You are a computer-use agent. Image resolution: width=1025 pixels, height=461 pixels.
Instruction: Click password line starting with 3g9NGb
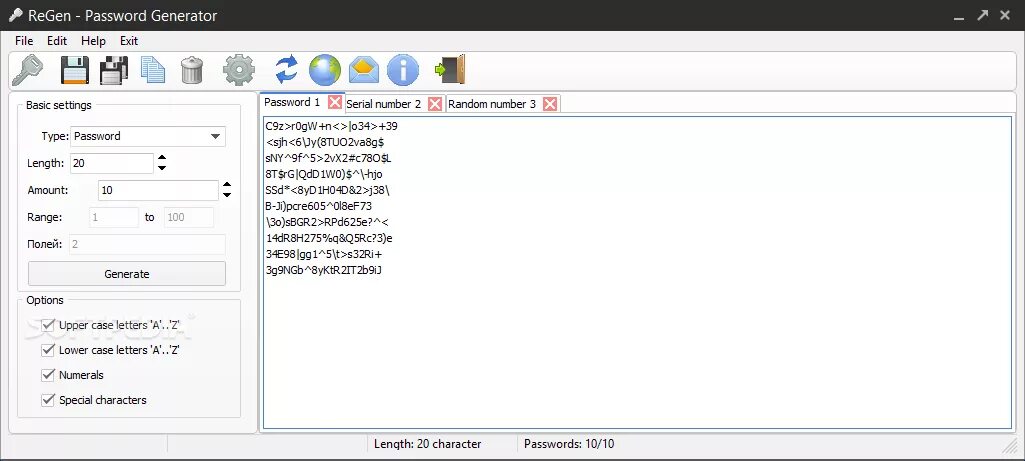click(x=324, y=270)
